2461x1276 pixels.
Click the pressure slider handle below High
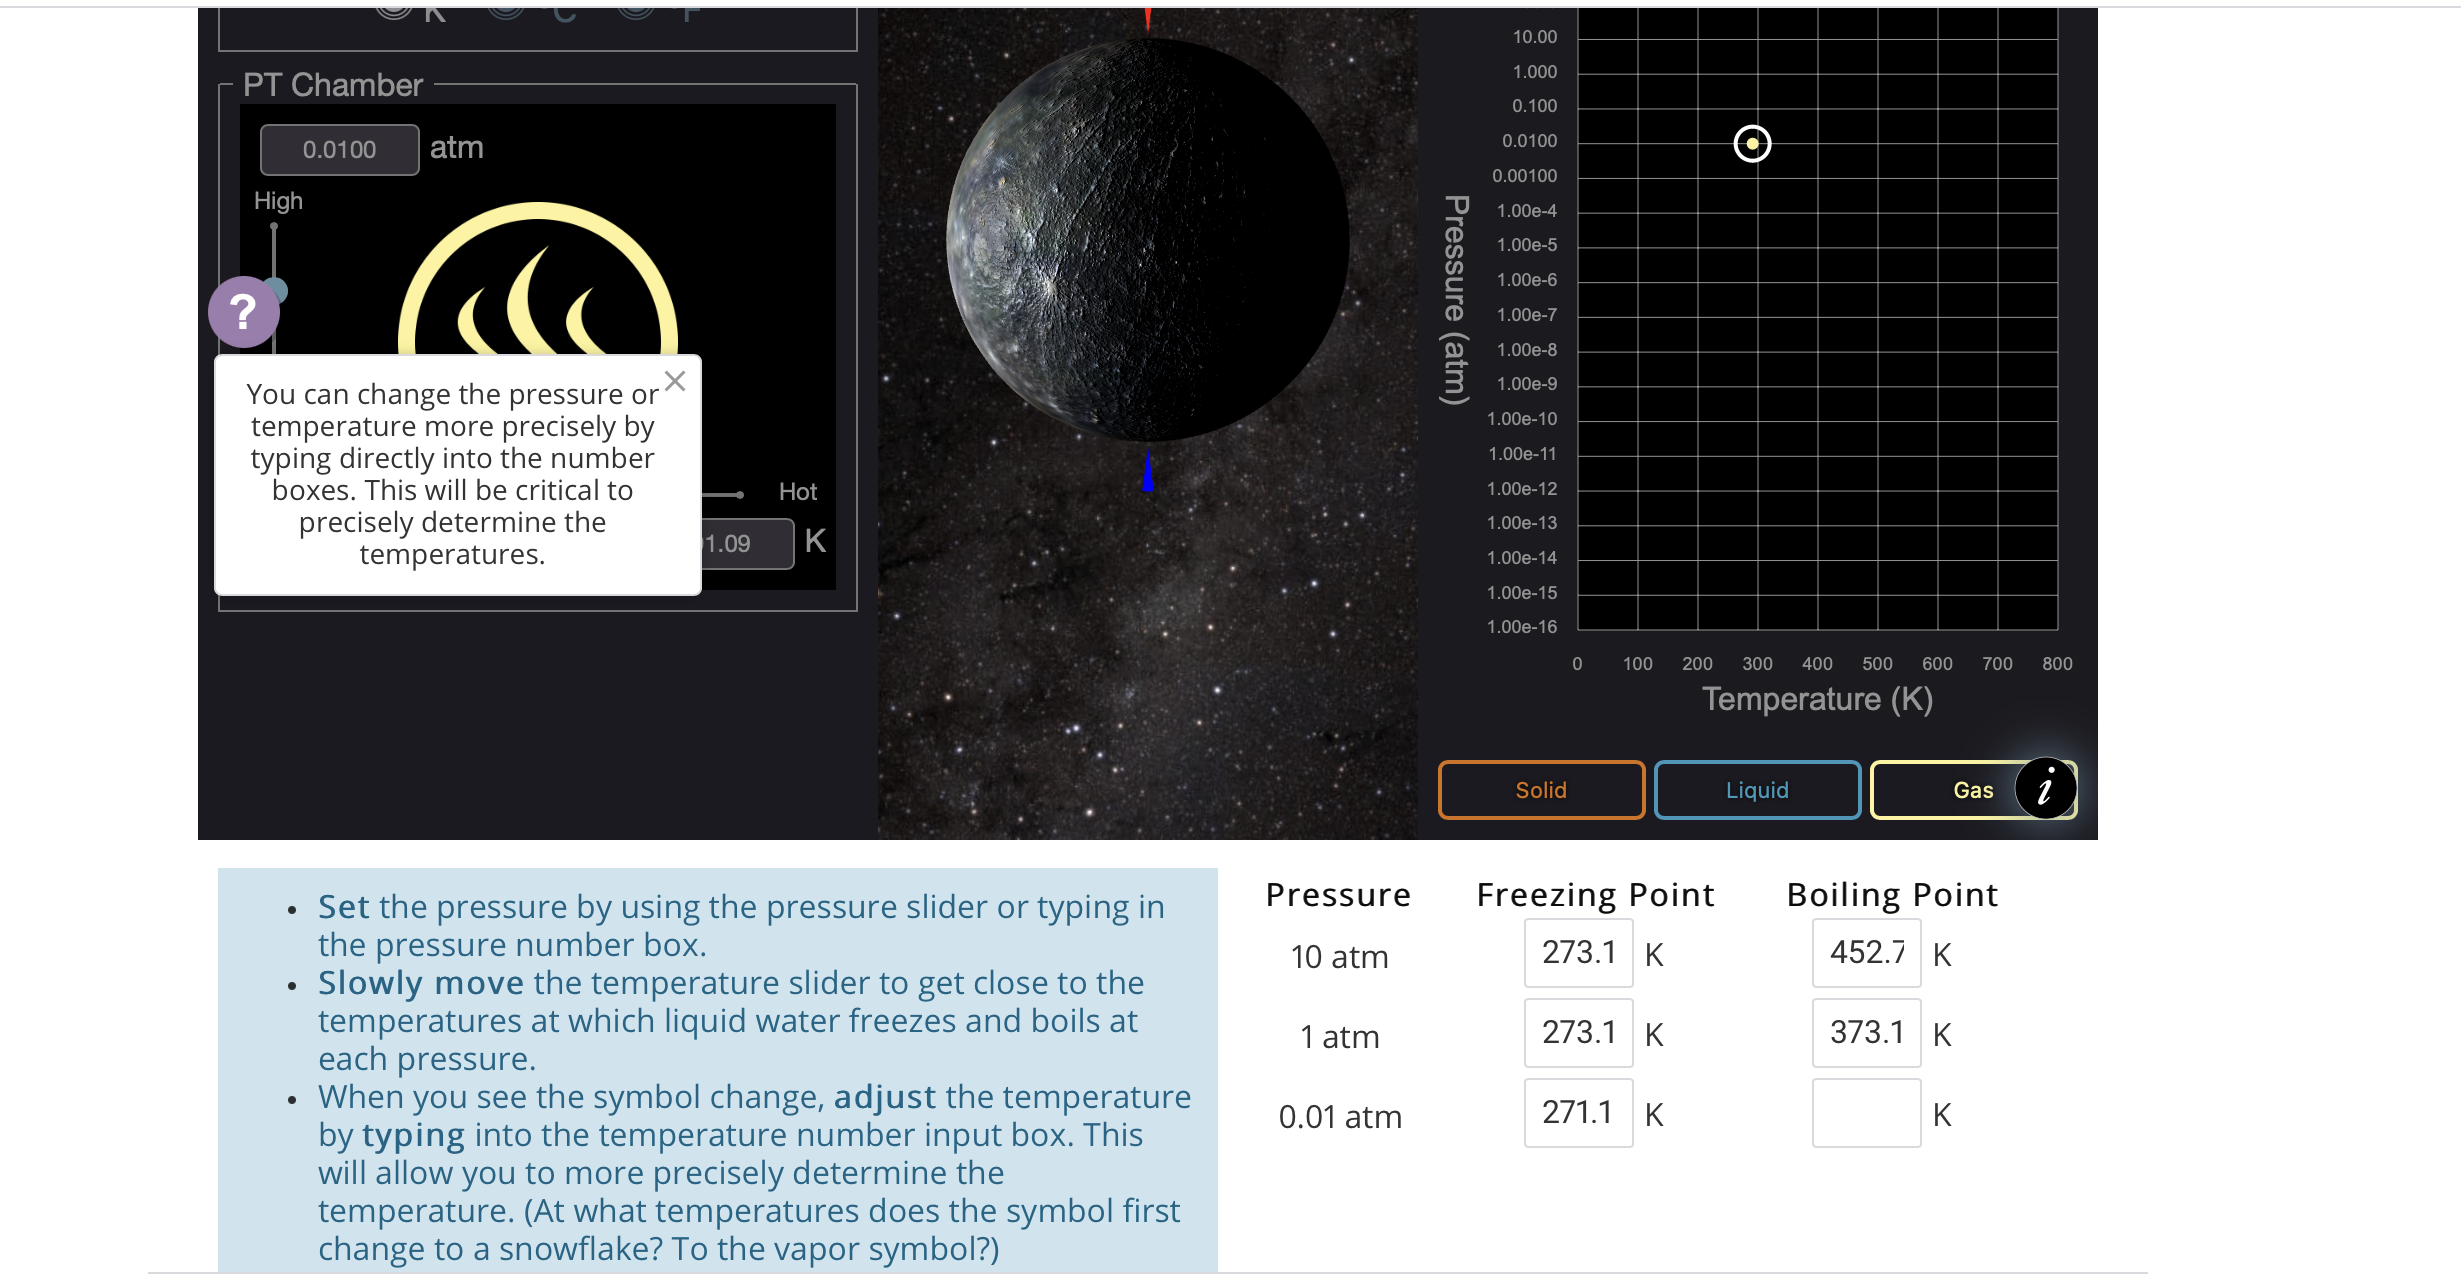(275, 290)
